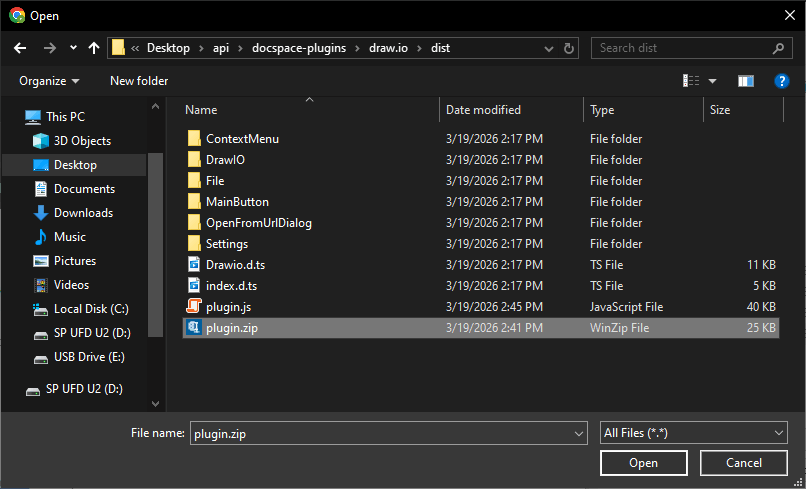Navigate to draw.io in the breadcrumb
The height and width of the screenshot is (489, 806).
pyautogui.click(x=388, y=48)
